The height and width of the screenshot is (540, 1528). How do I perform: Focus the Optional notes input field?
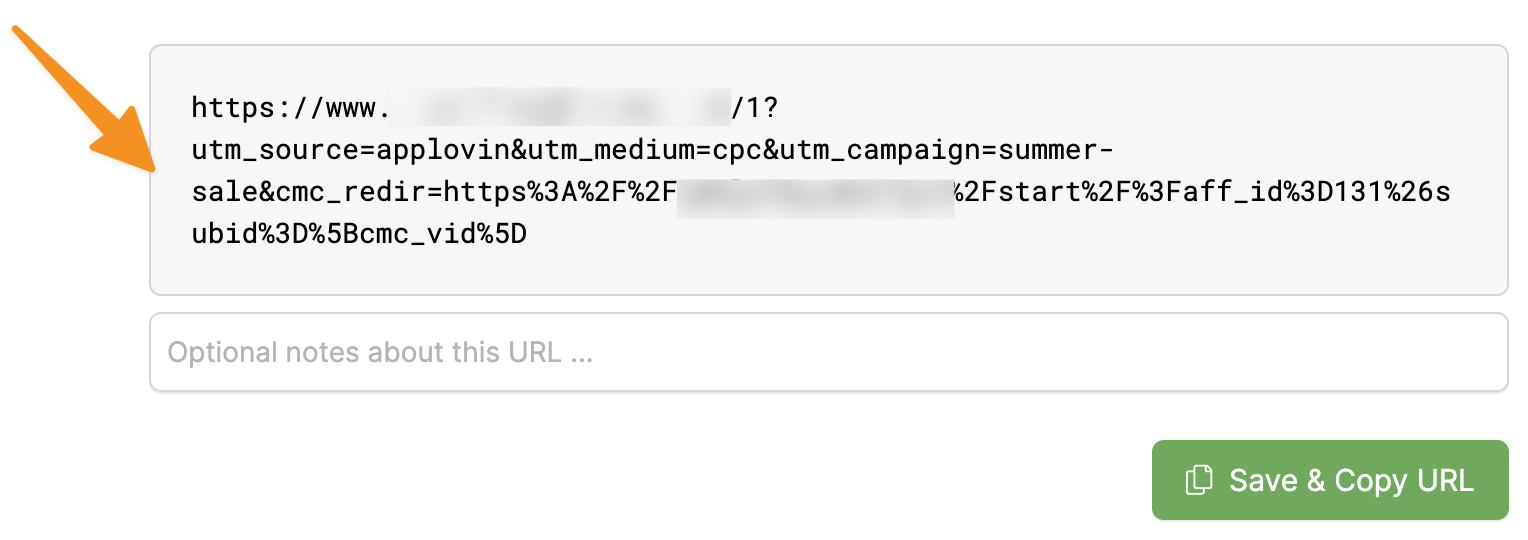pos(828,352)
